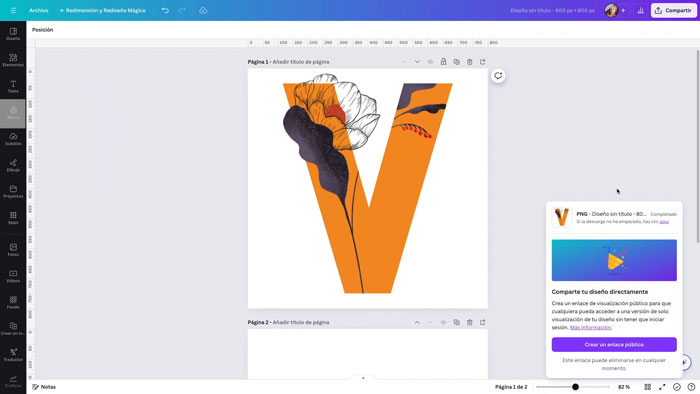Click Añadir título de página for Página 1
Viewport: 700px width, 394px height.
point(301,62)
